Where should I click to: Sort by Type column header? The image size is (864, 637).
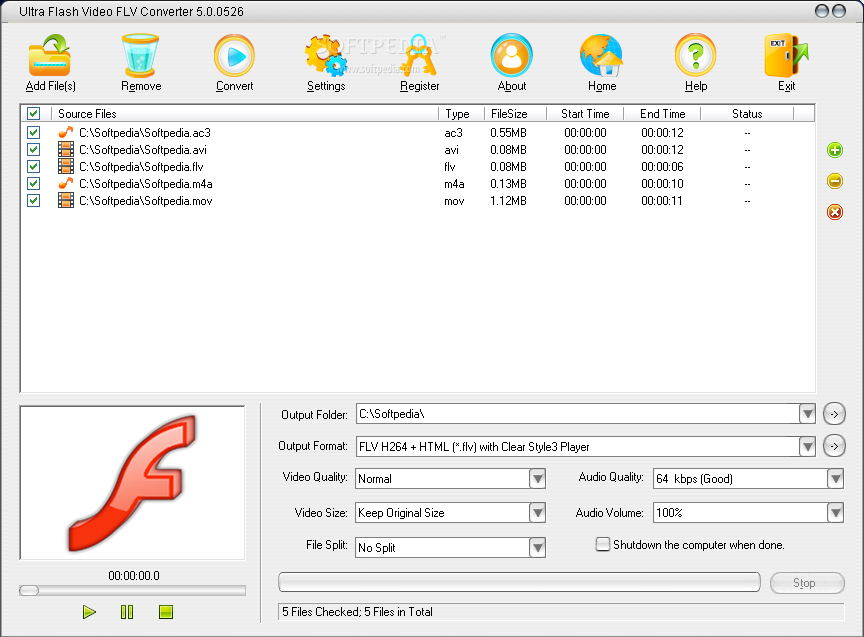tap(461, 114)
